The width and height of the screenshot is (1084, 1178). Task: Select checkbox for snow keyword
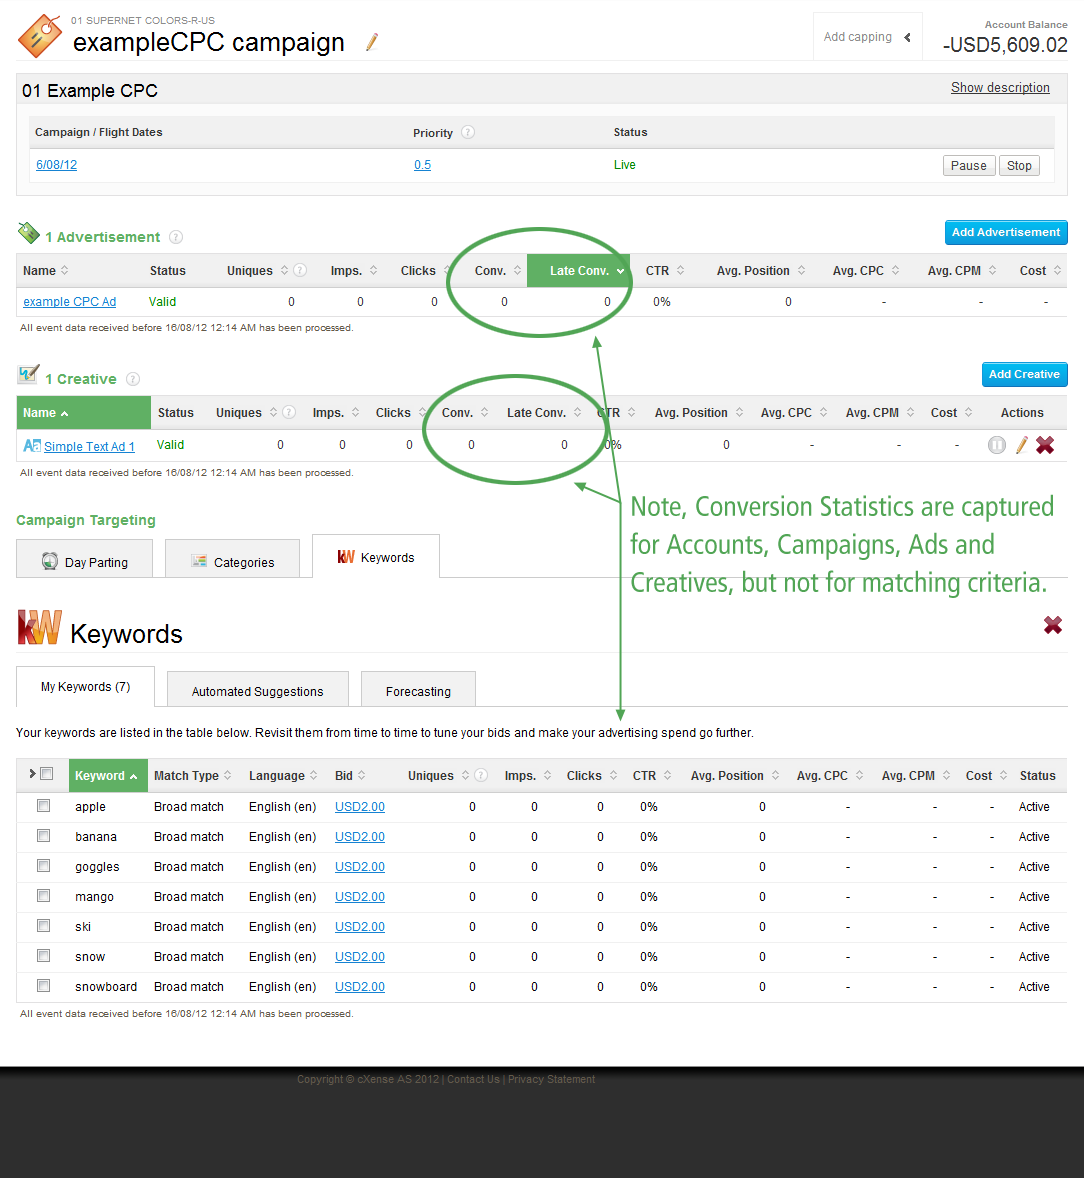tap(44, 956)
